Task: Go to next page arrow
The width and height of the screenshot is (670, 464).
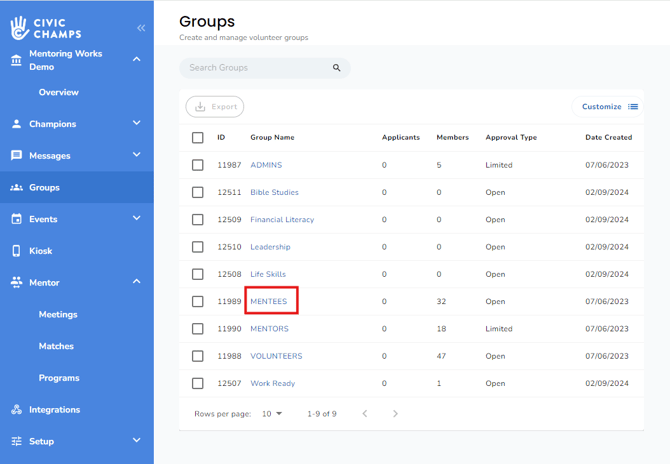Action: [395, 414]
